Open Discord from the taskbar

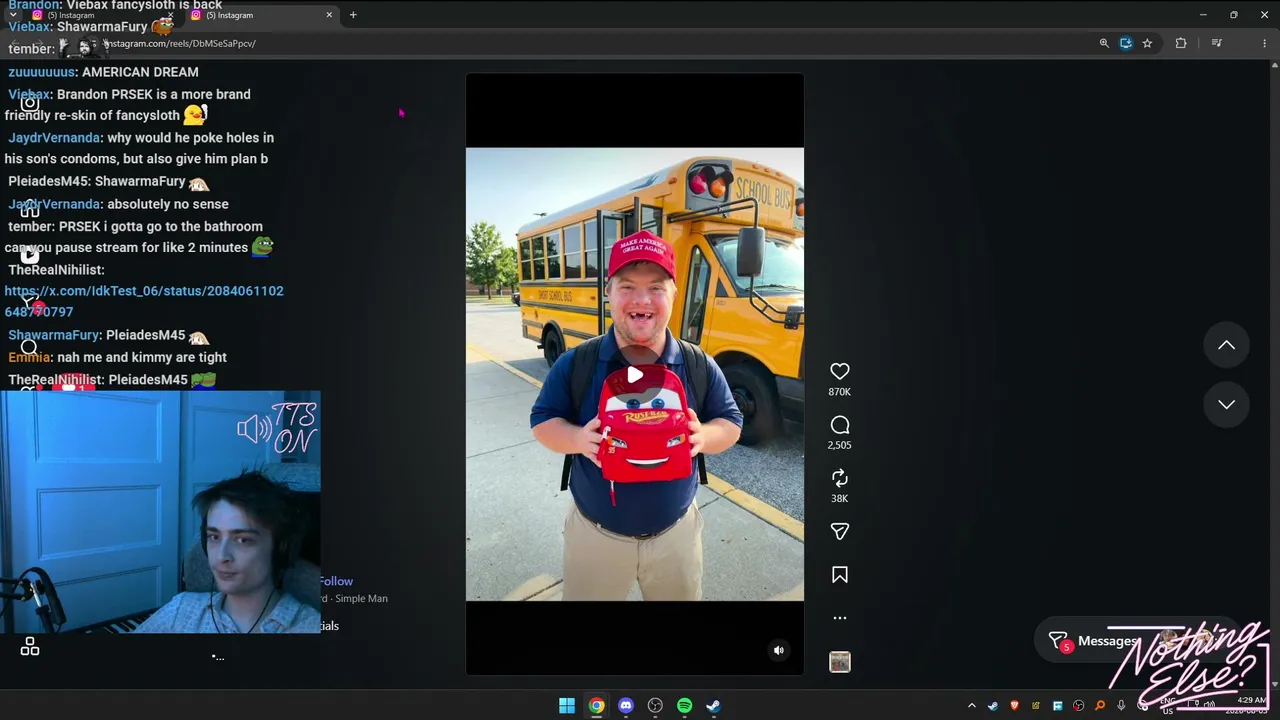[x=626, y=706]
